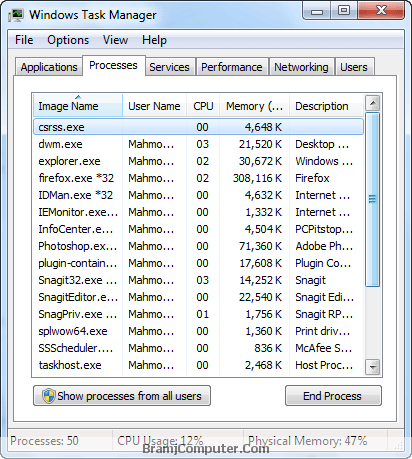Click the Snagit RP... description cell
This screenshot has width=412, height=459.
tap(324, 314)
